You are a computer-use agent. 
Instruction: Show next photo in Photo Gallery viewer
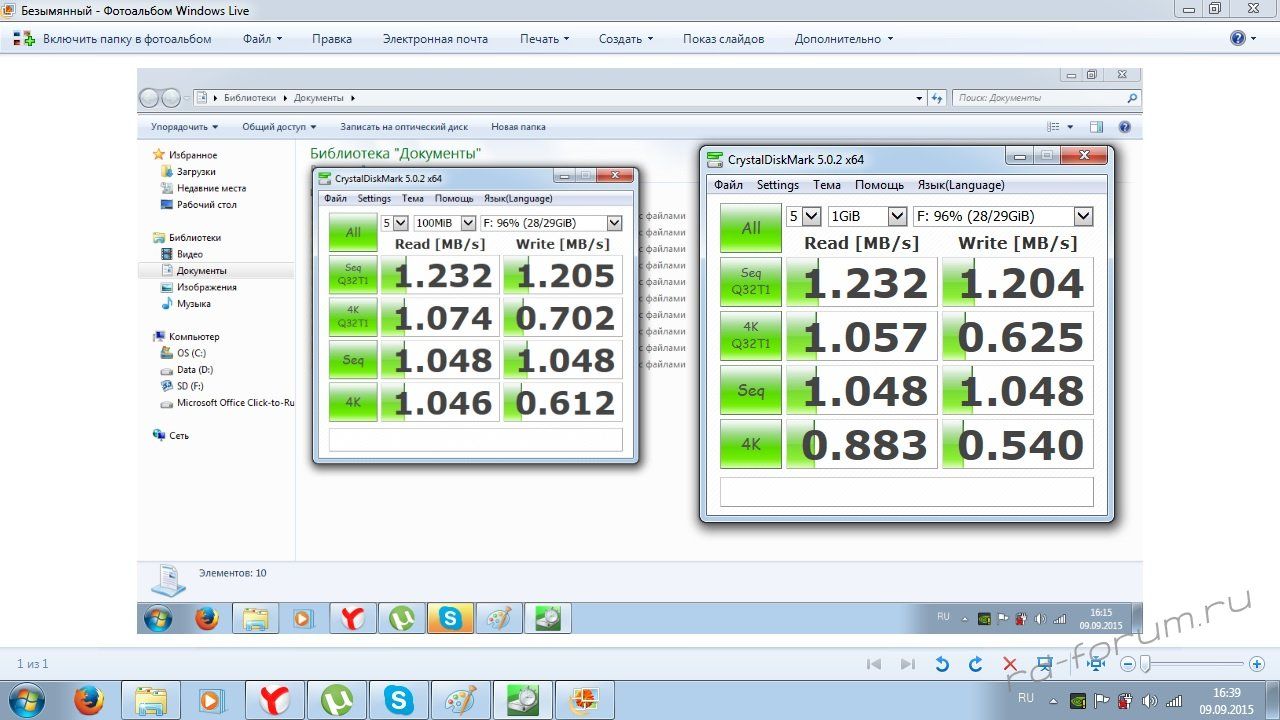(908, 664)
